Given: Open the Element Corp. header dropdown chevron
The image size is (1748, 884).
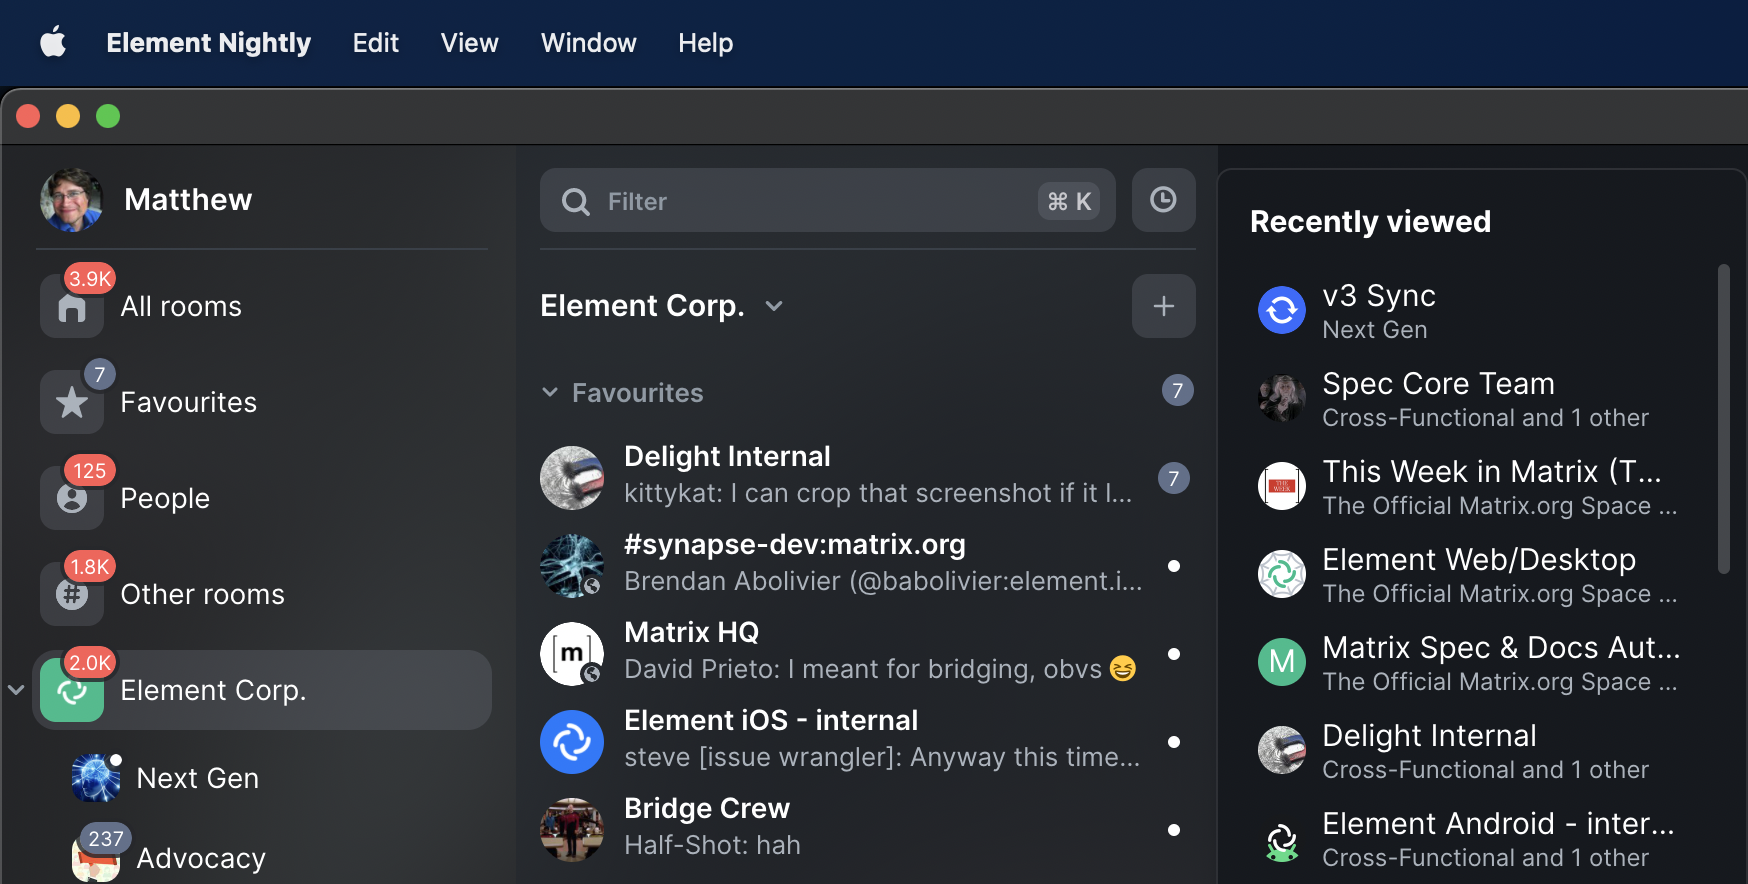Looking at the screenshot, I should click(x=774, y=306).
